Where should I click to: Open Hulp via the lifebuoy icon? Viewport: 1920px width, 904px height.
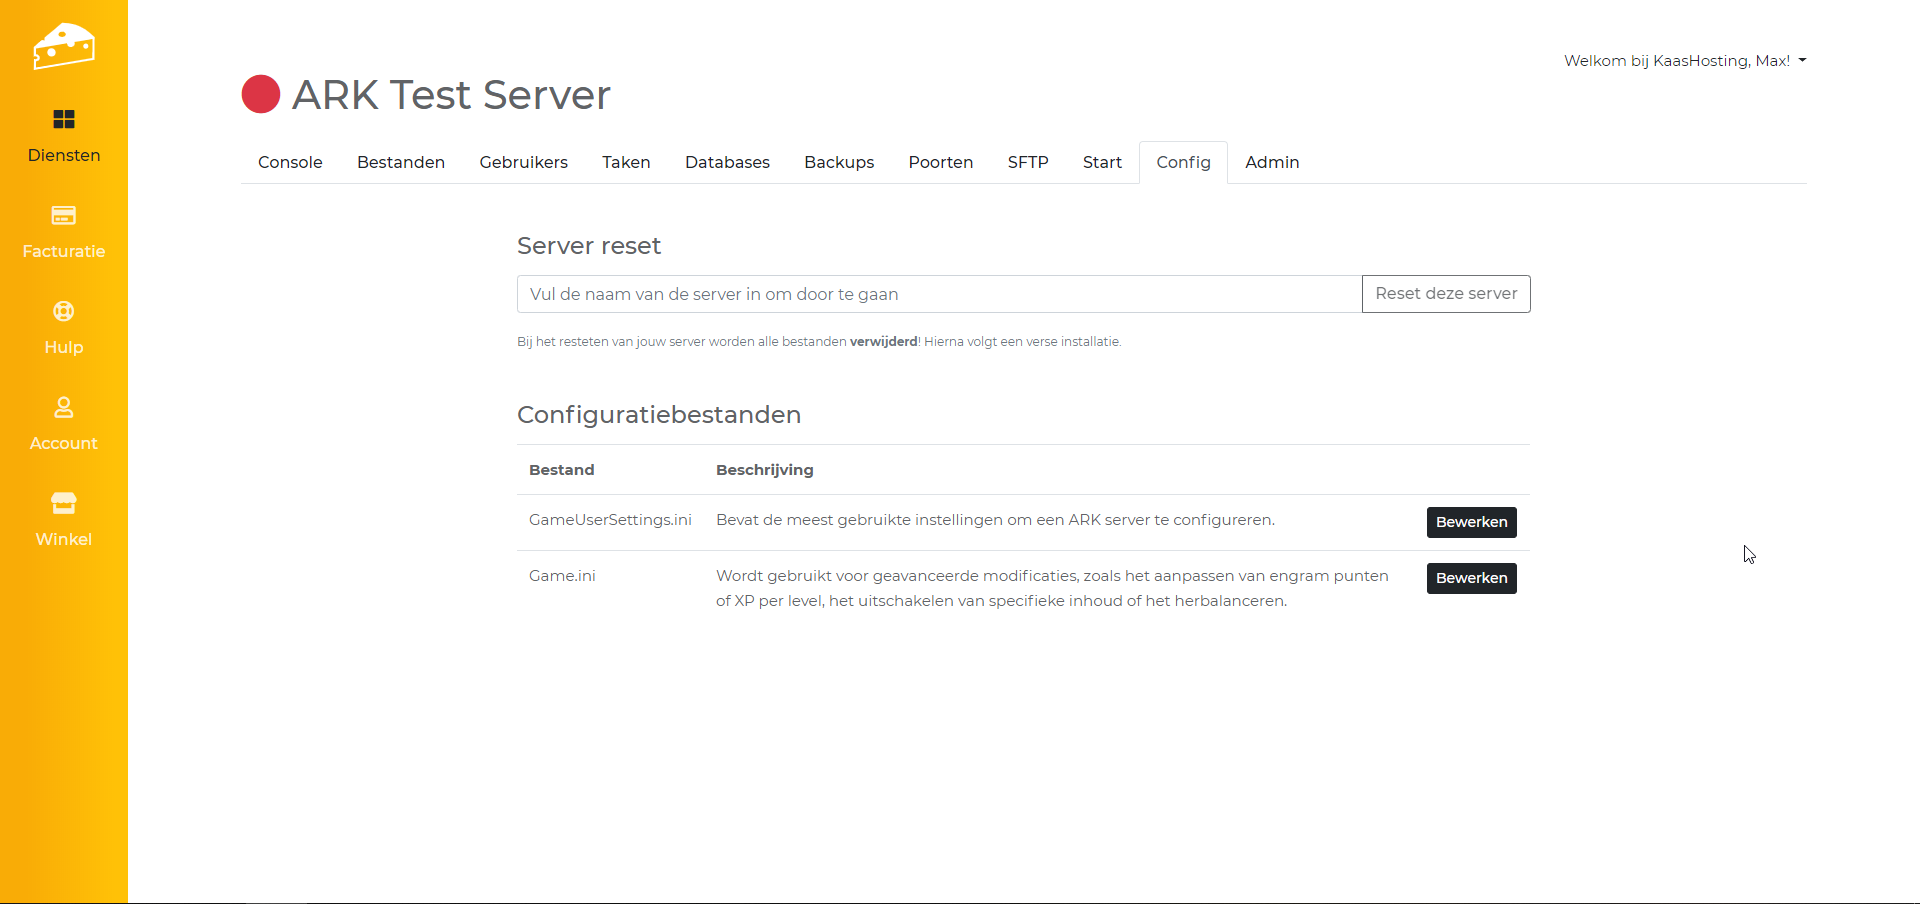coord(64,312)
